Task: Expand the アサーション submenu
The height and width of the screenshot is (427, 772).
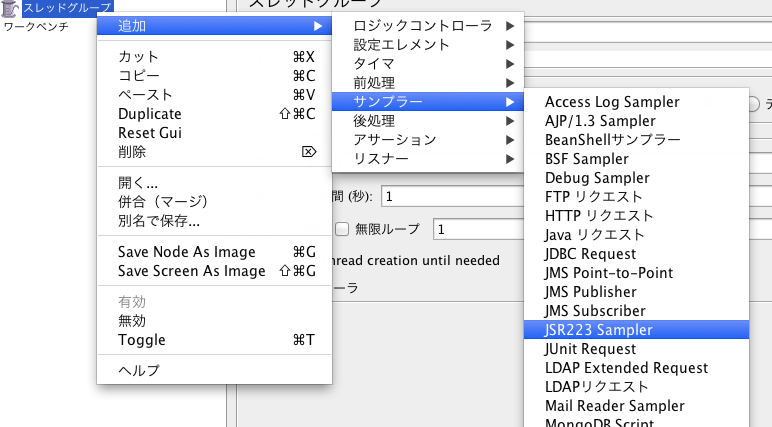Action: click(x=427, y=140)
